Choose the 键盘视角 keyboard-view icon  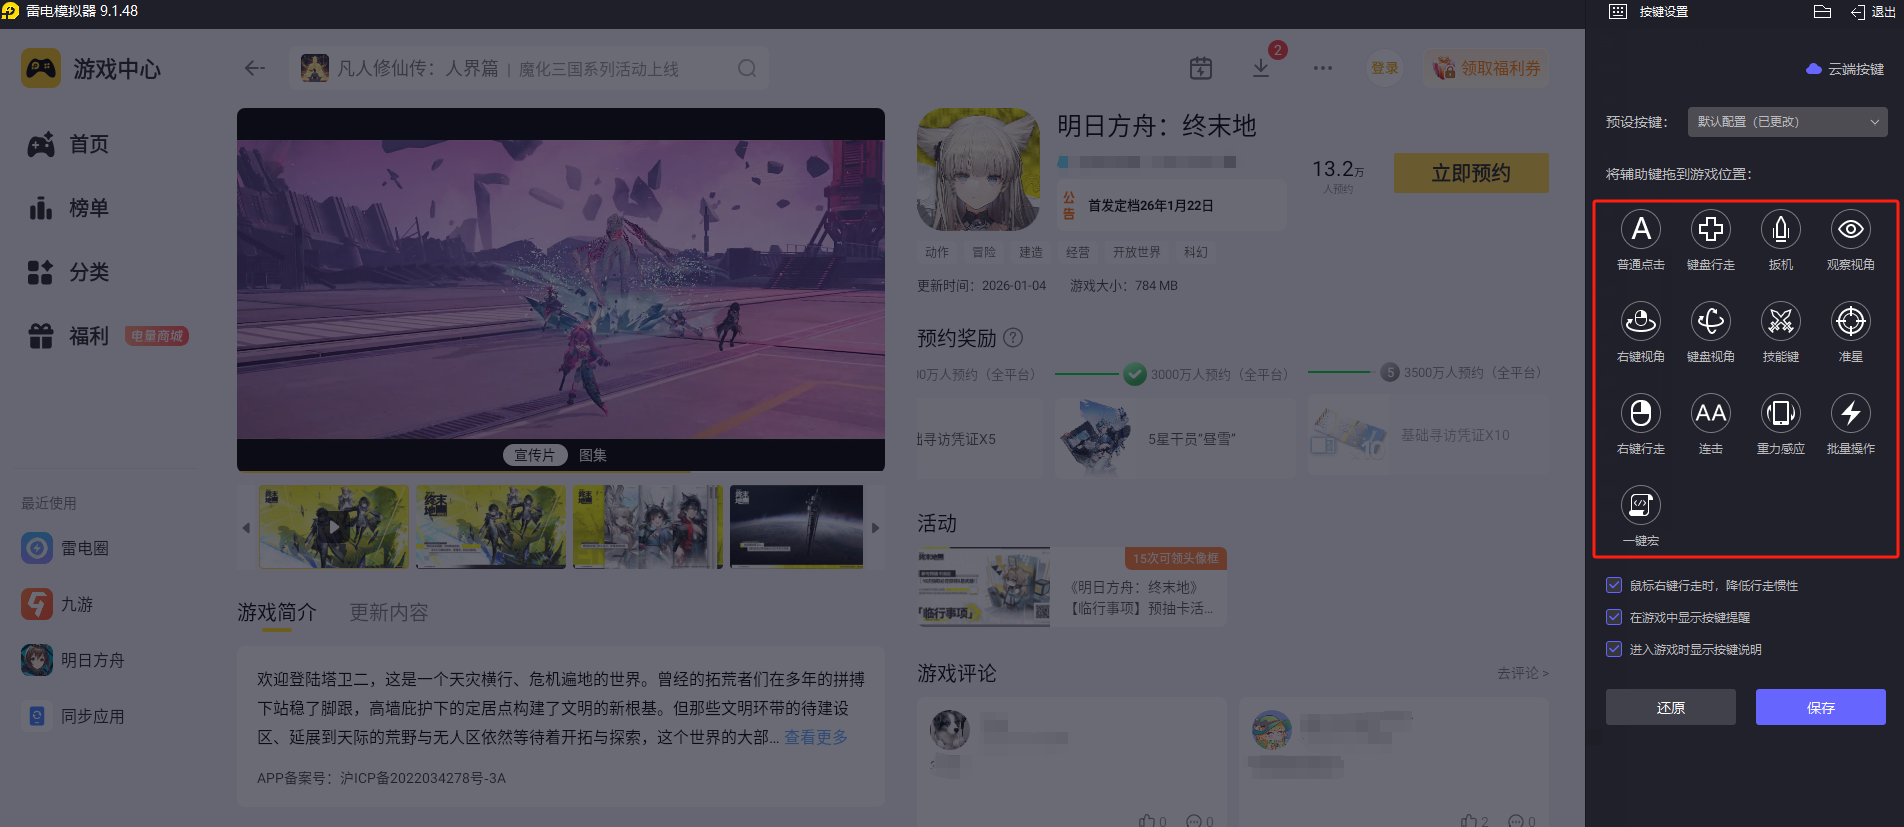[1711, 322]
